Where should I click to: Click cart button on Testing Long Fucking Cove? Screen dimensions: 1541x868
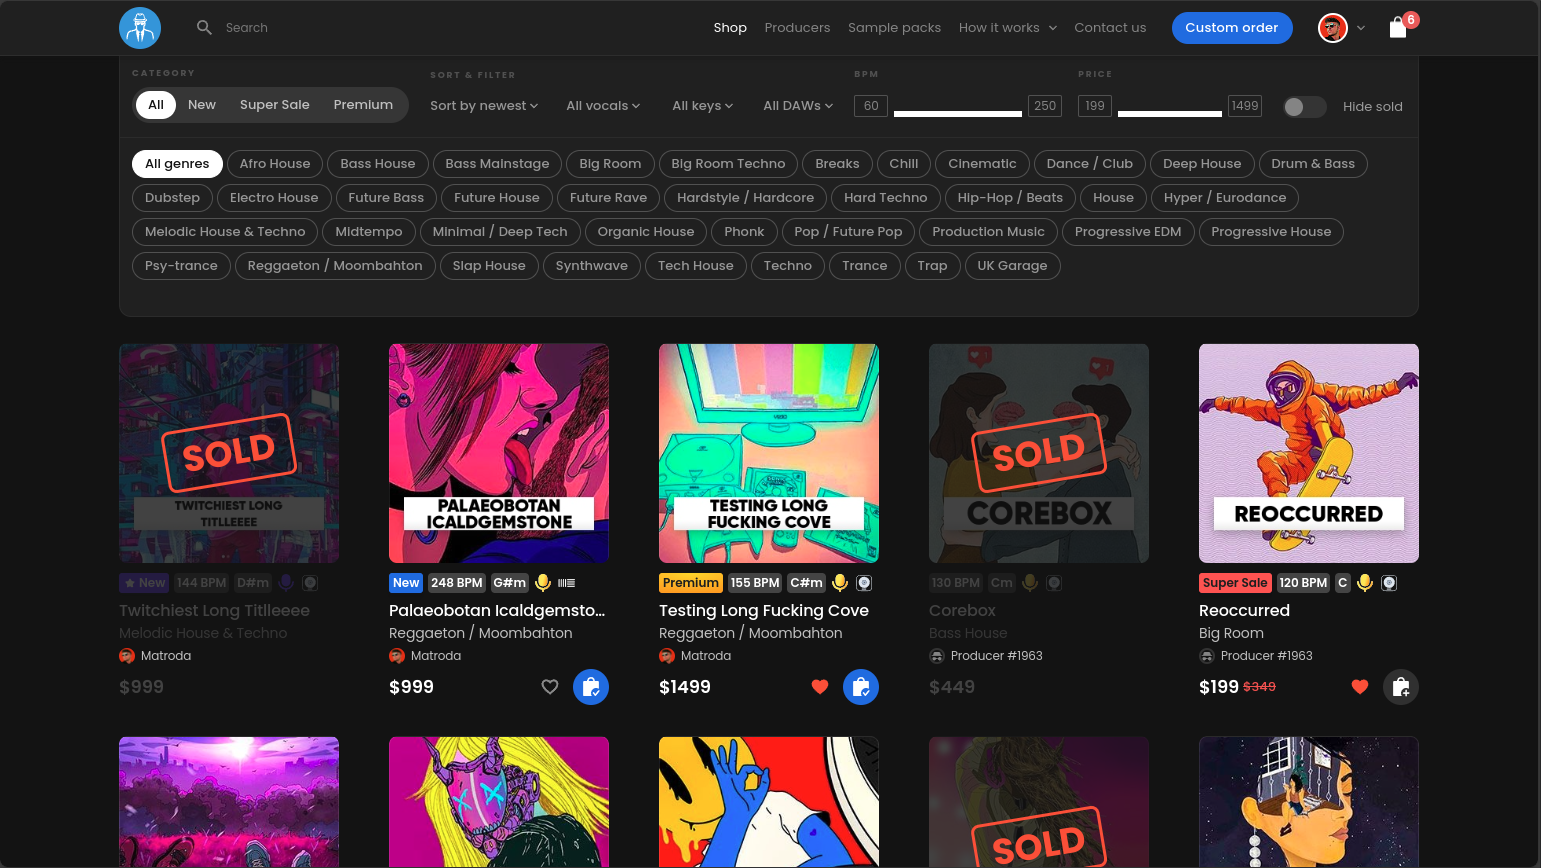point(860,687)
